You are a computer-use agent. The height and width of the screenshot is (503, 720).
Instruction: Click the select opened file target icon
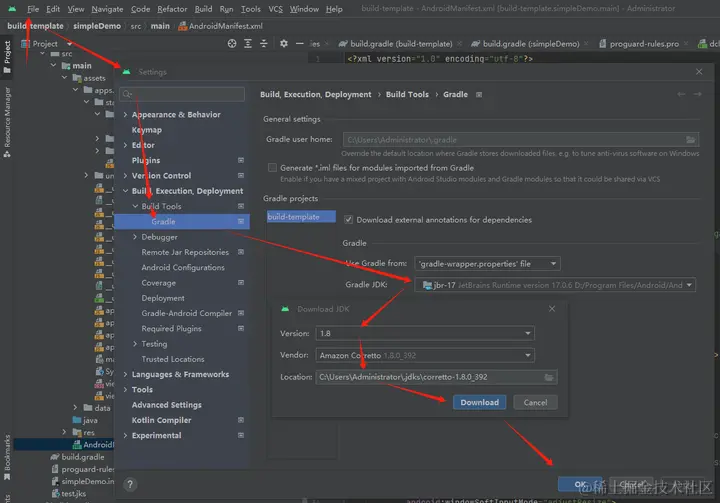click(232, 44)
